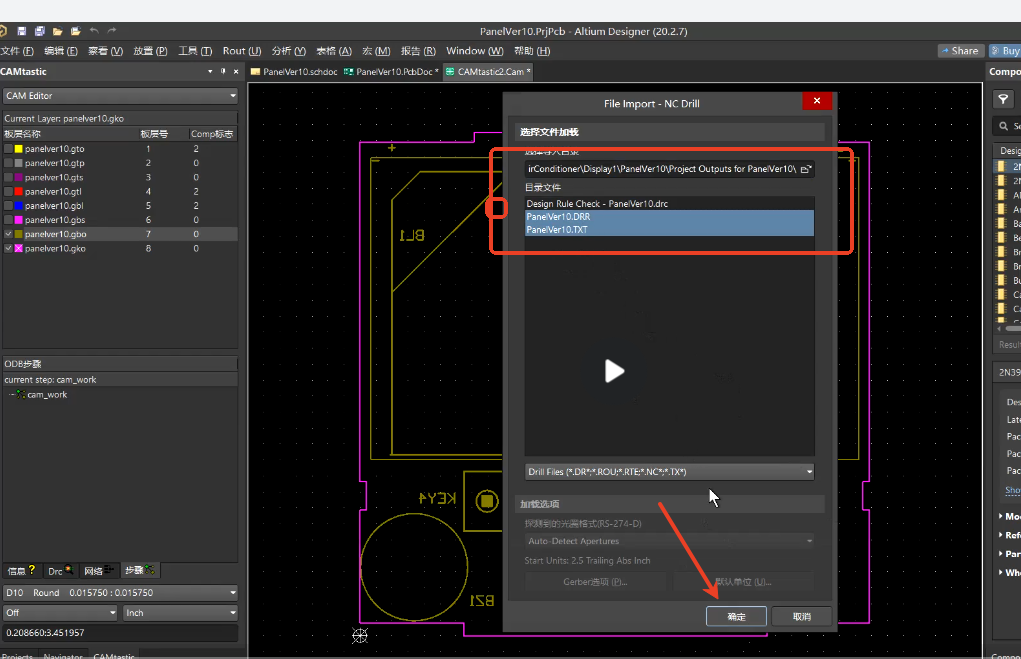Pin the CAMtastic panel with pushpin icon
1021x659 pixels.
pos(223,71)
